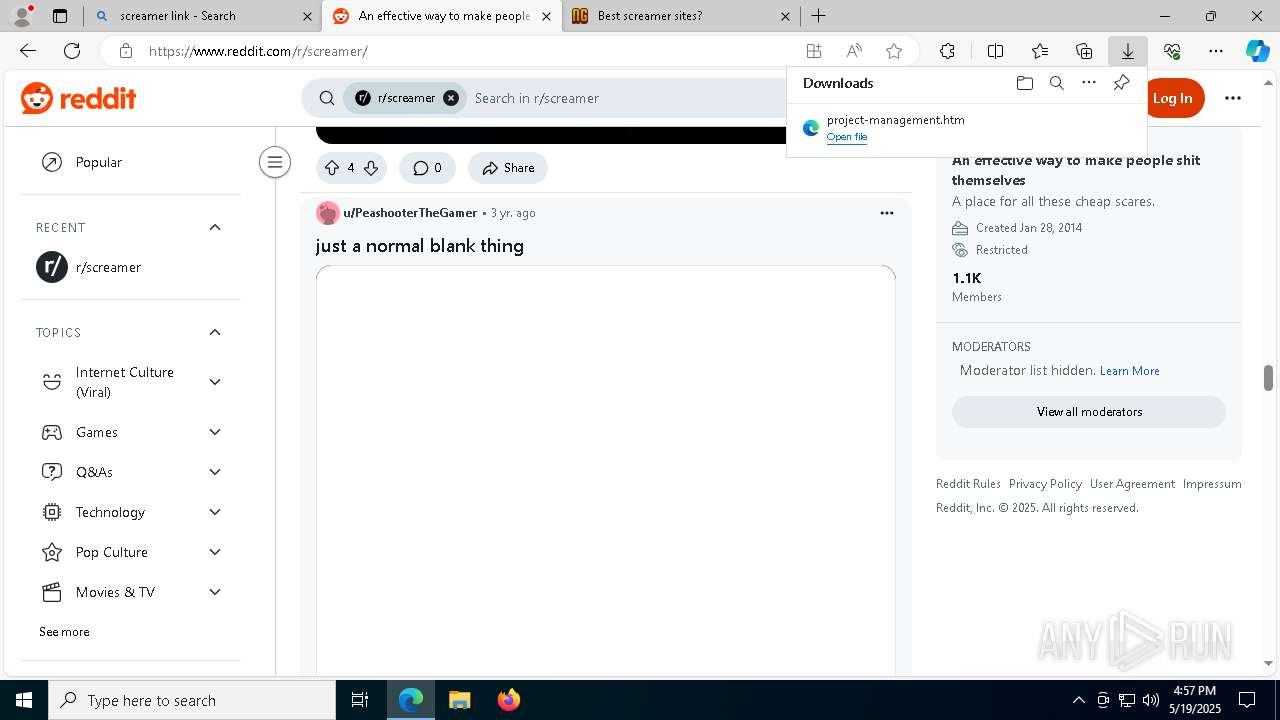This screenshot has height=720, width=1280.
Task: Switch to 'Best screamer sites?' tab
Action: point(680,16)
